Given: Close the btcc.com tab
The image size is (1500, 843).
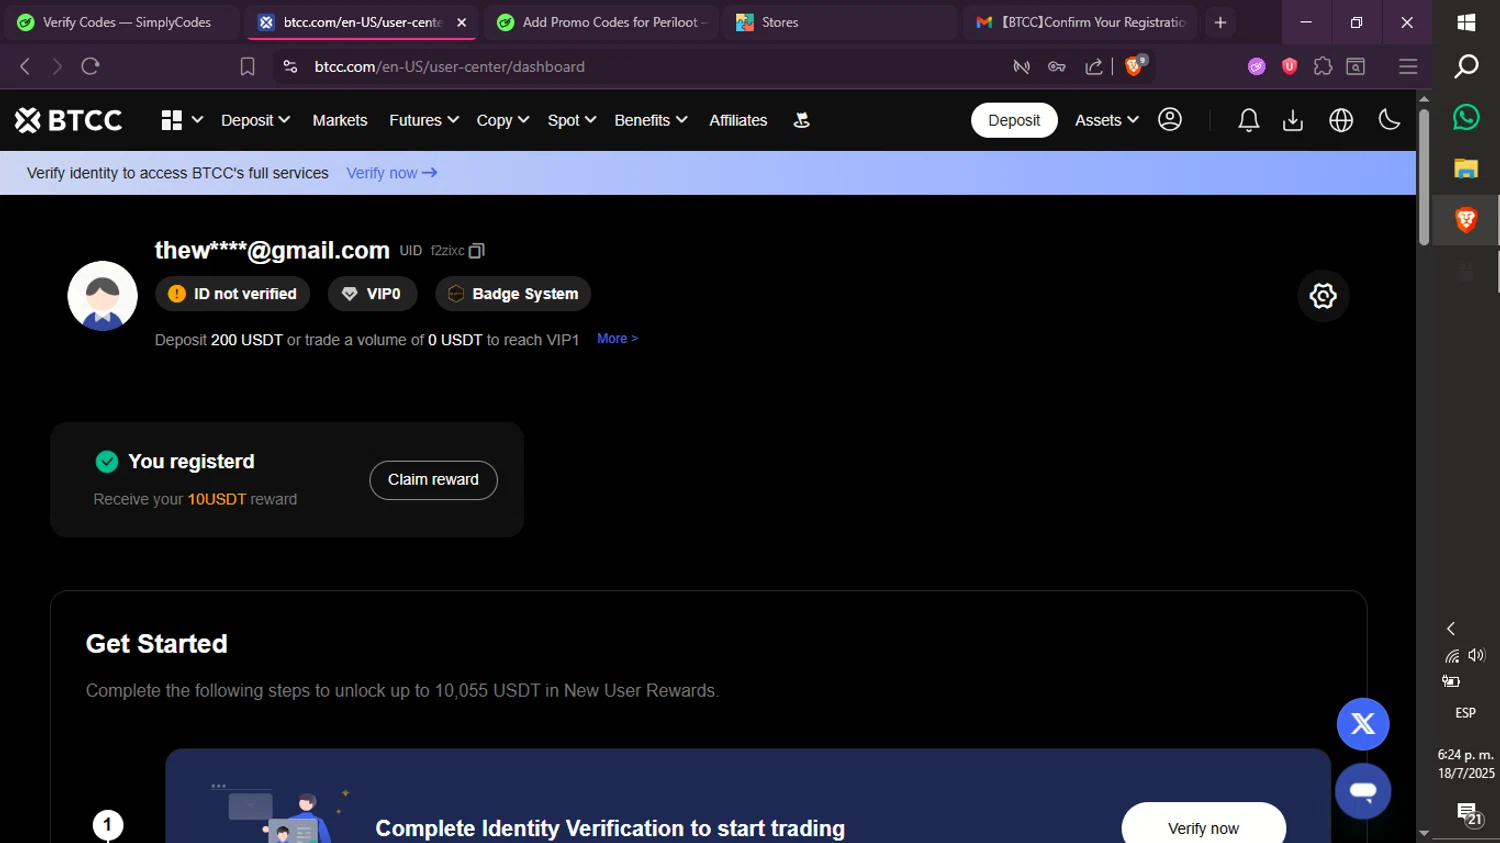Looking at the screenshot, I should click(461, 22).
